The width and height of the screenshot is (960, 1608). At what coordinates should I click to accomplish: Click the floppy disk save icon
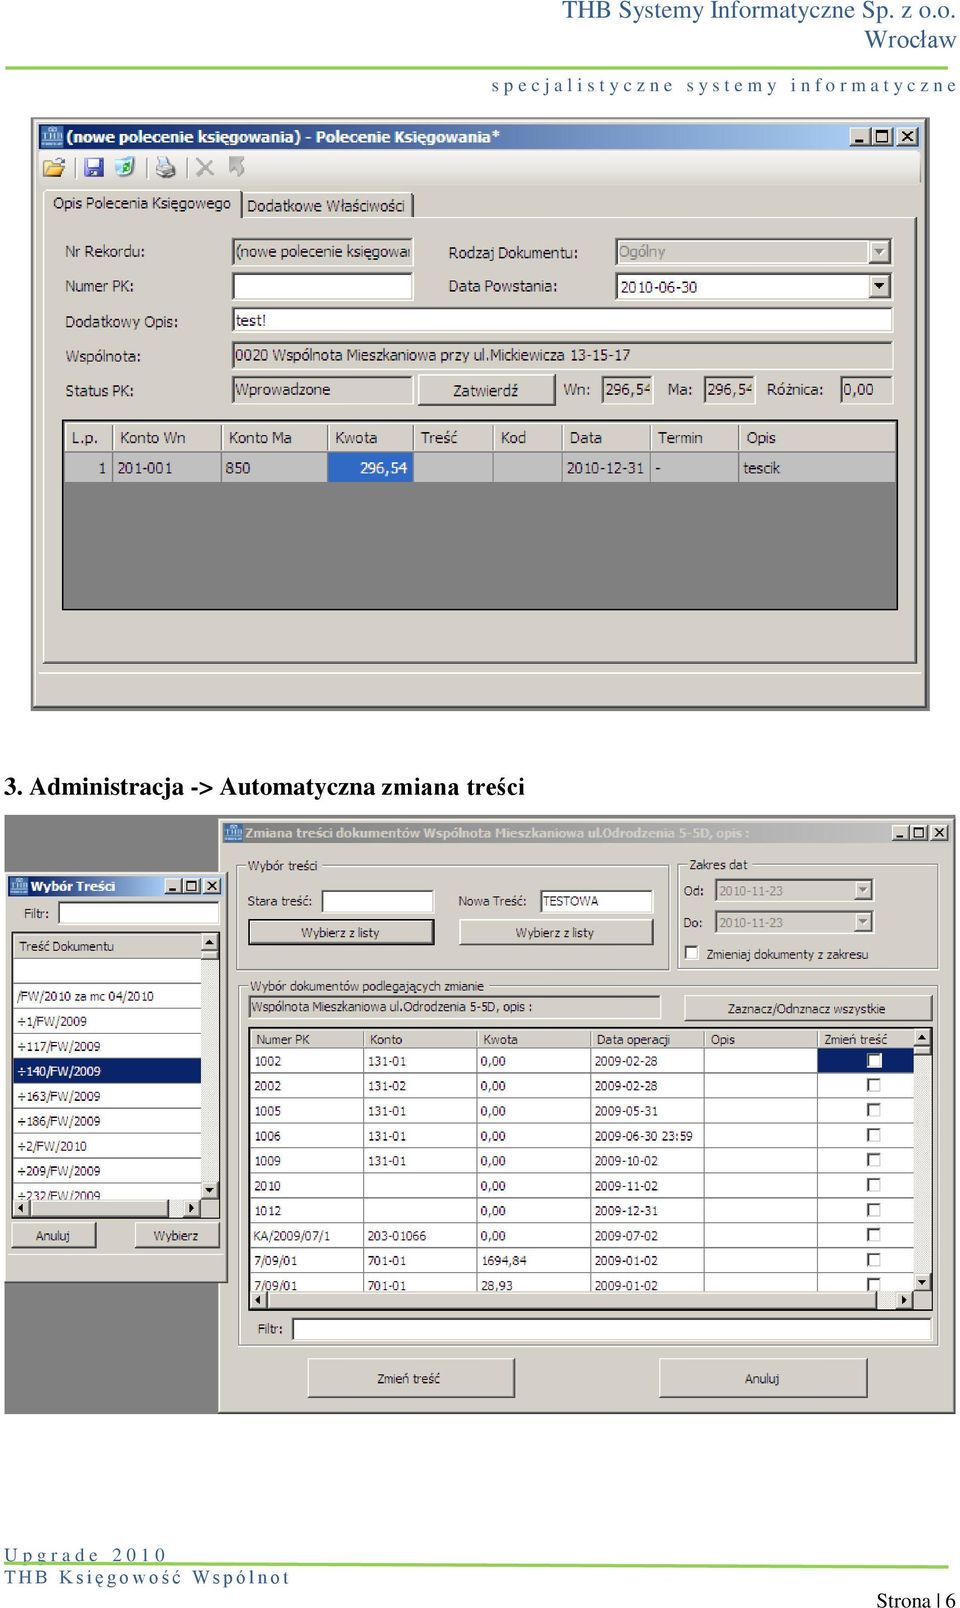(x=93, y=168)
